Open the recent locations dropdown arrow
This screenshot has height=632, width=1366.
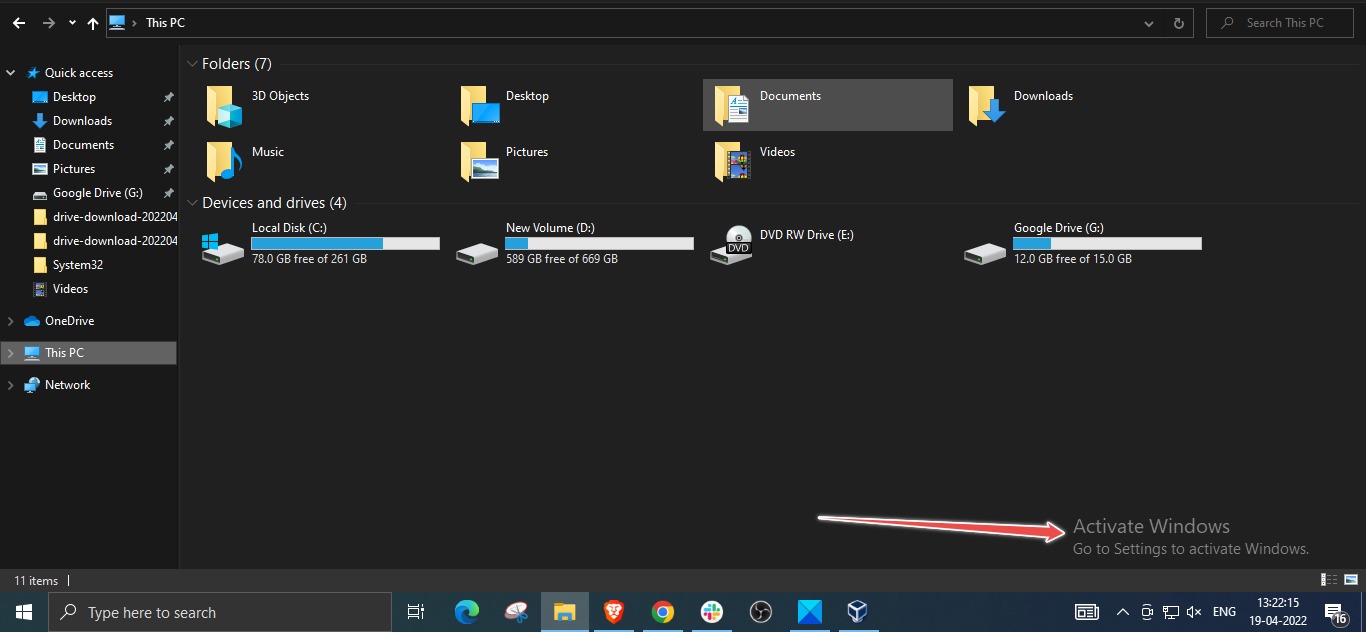[x=72, y=23]
